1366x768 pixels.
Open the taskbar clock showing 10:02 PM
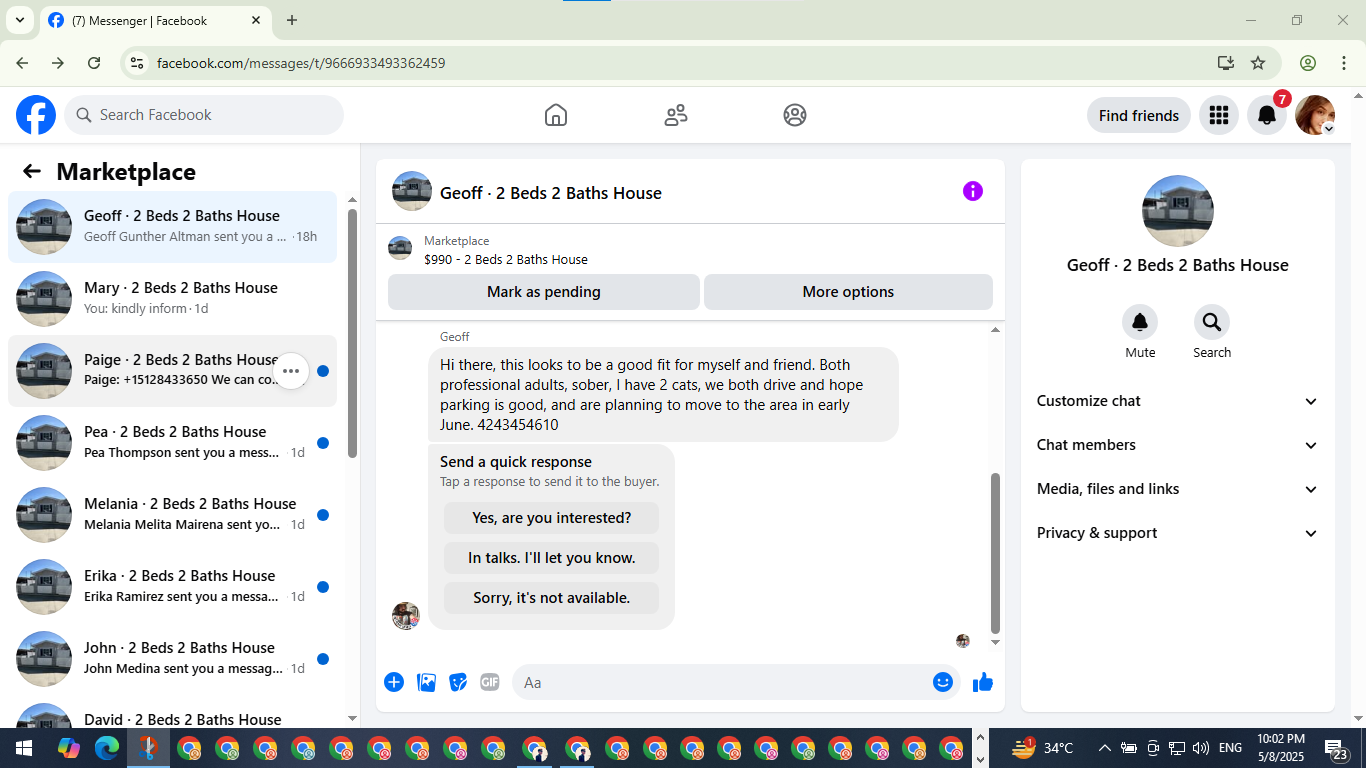pos(1280,748)
